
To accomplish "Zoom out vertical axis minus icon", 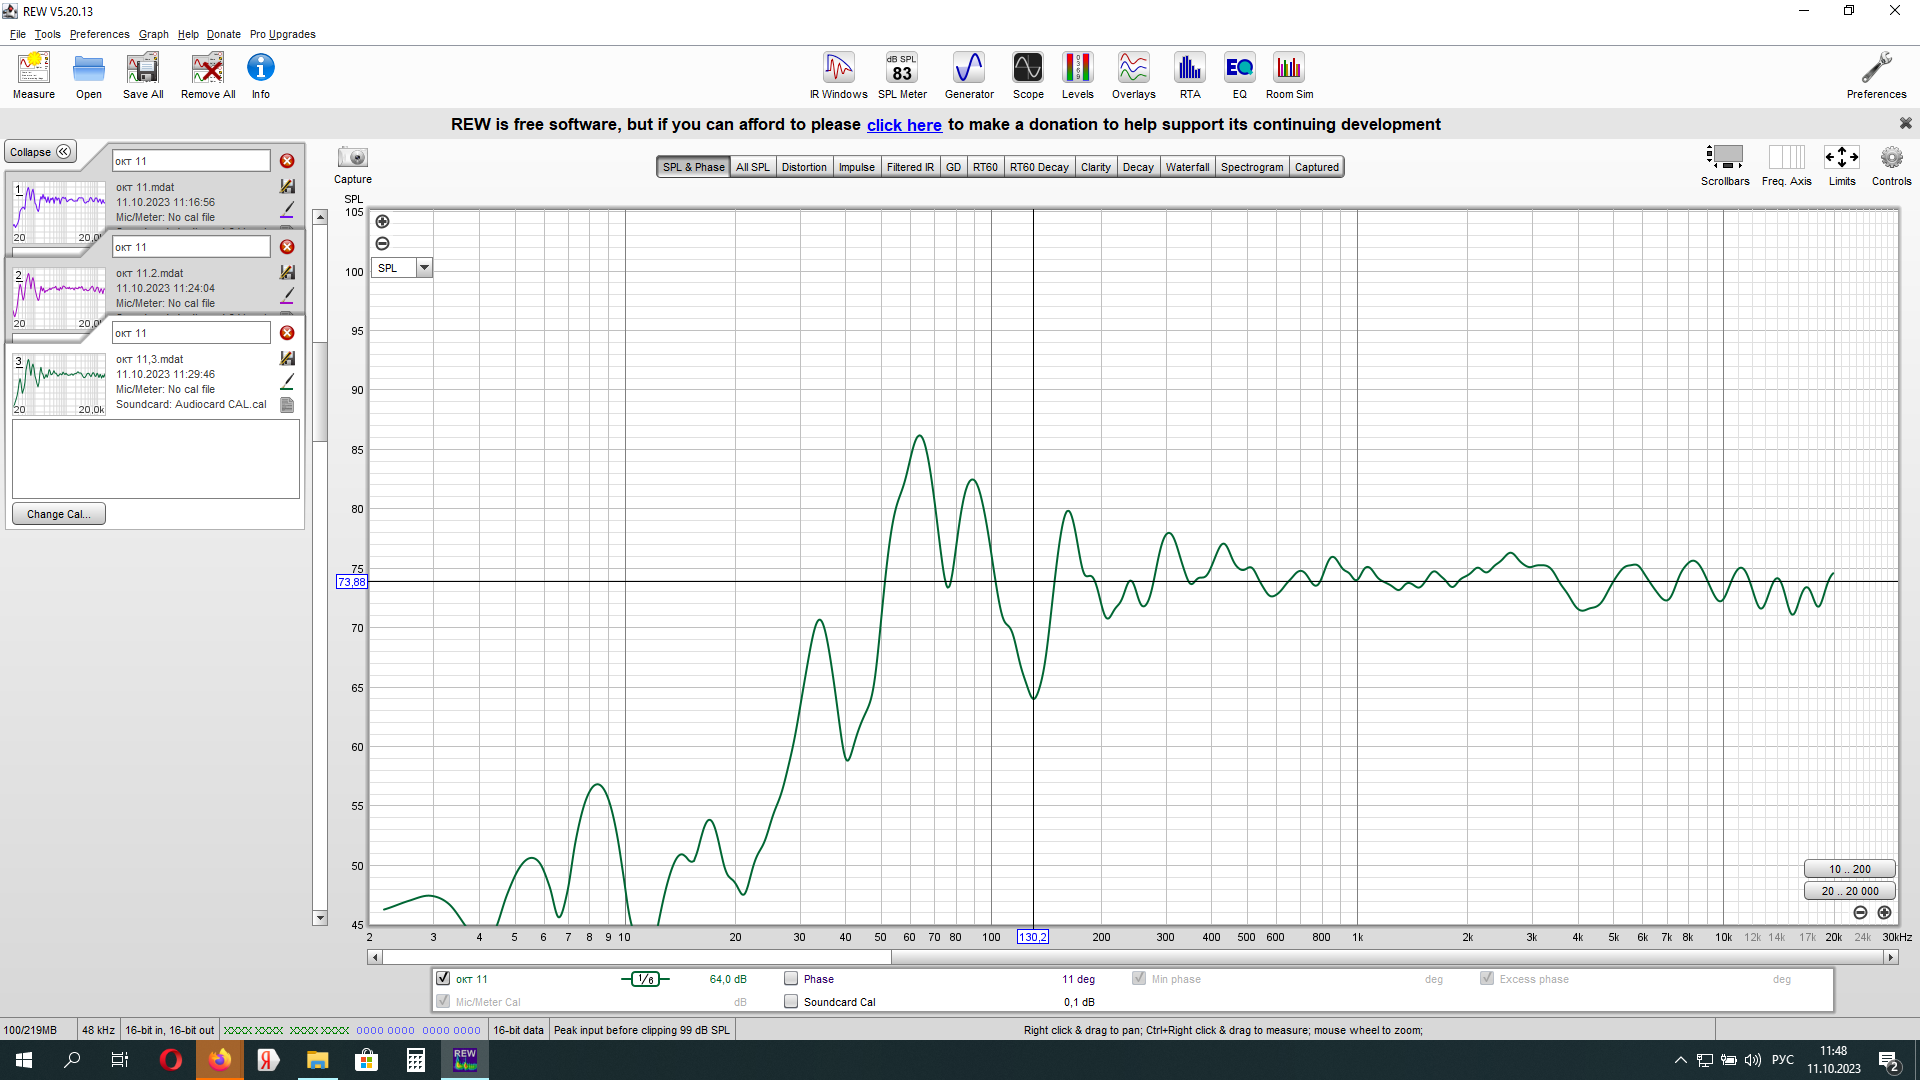I will pyautogui.click(x=382, y=244).
